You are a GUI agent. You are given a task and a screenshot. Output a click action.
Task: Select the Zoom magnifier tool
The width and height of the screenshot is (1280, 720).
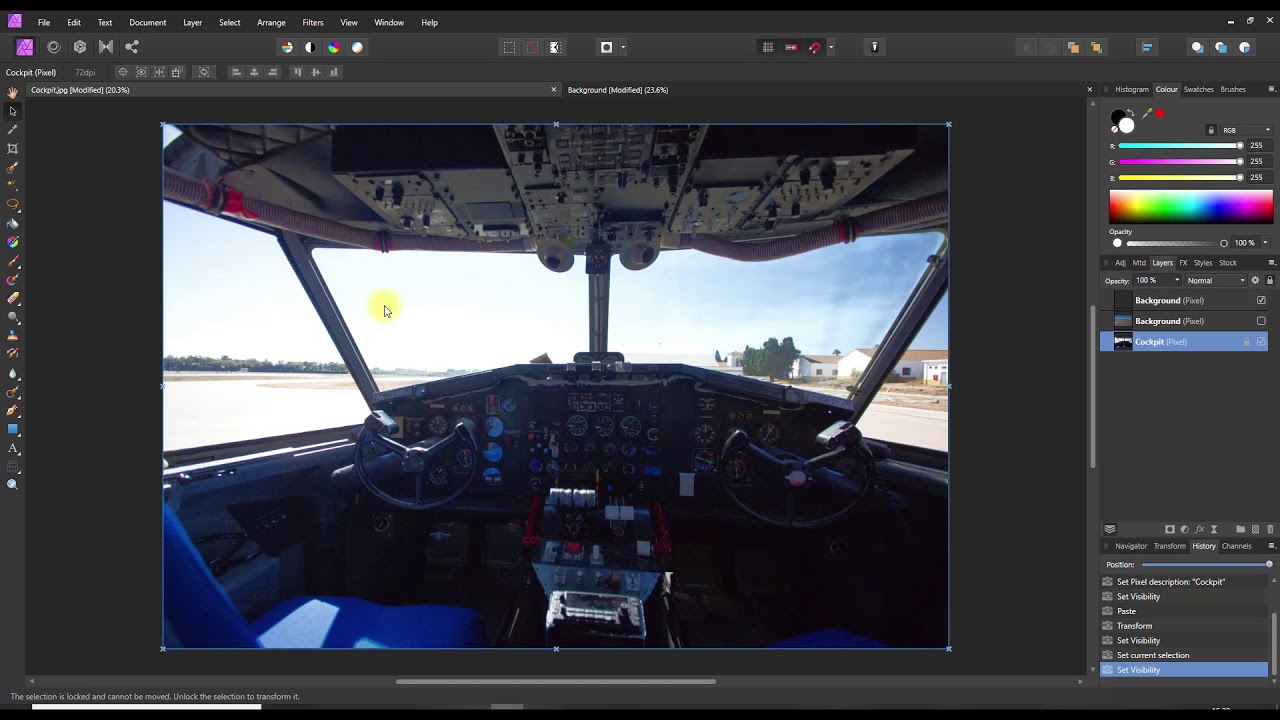(13, 485)
